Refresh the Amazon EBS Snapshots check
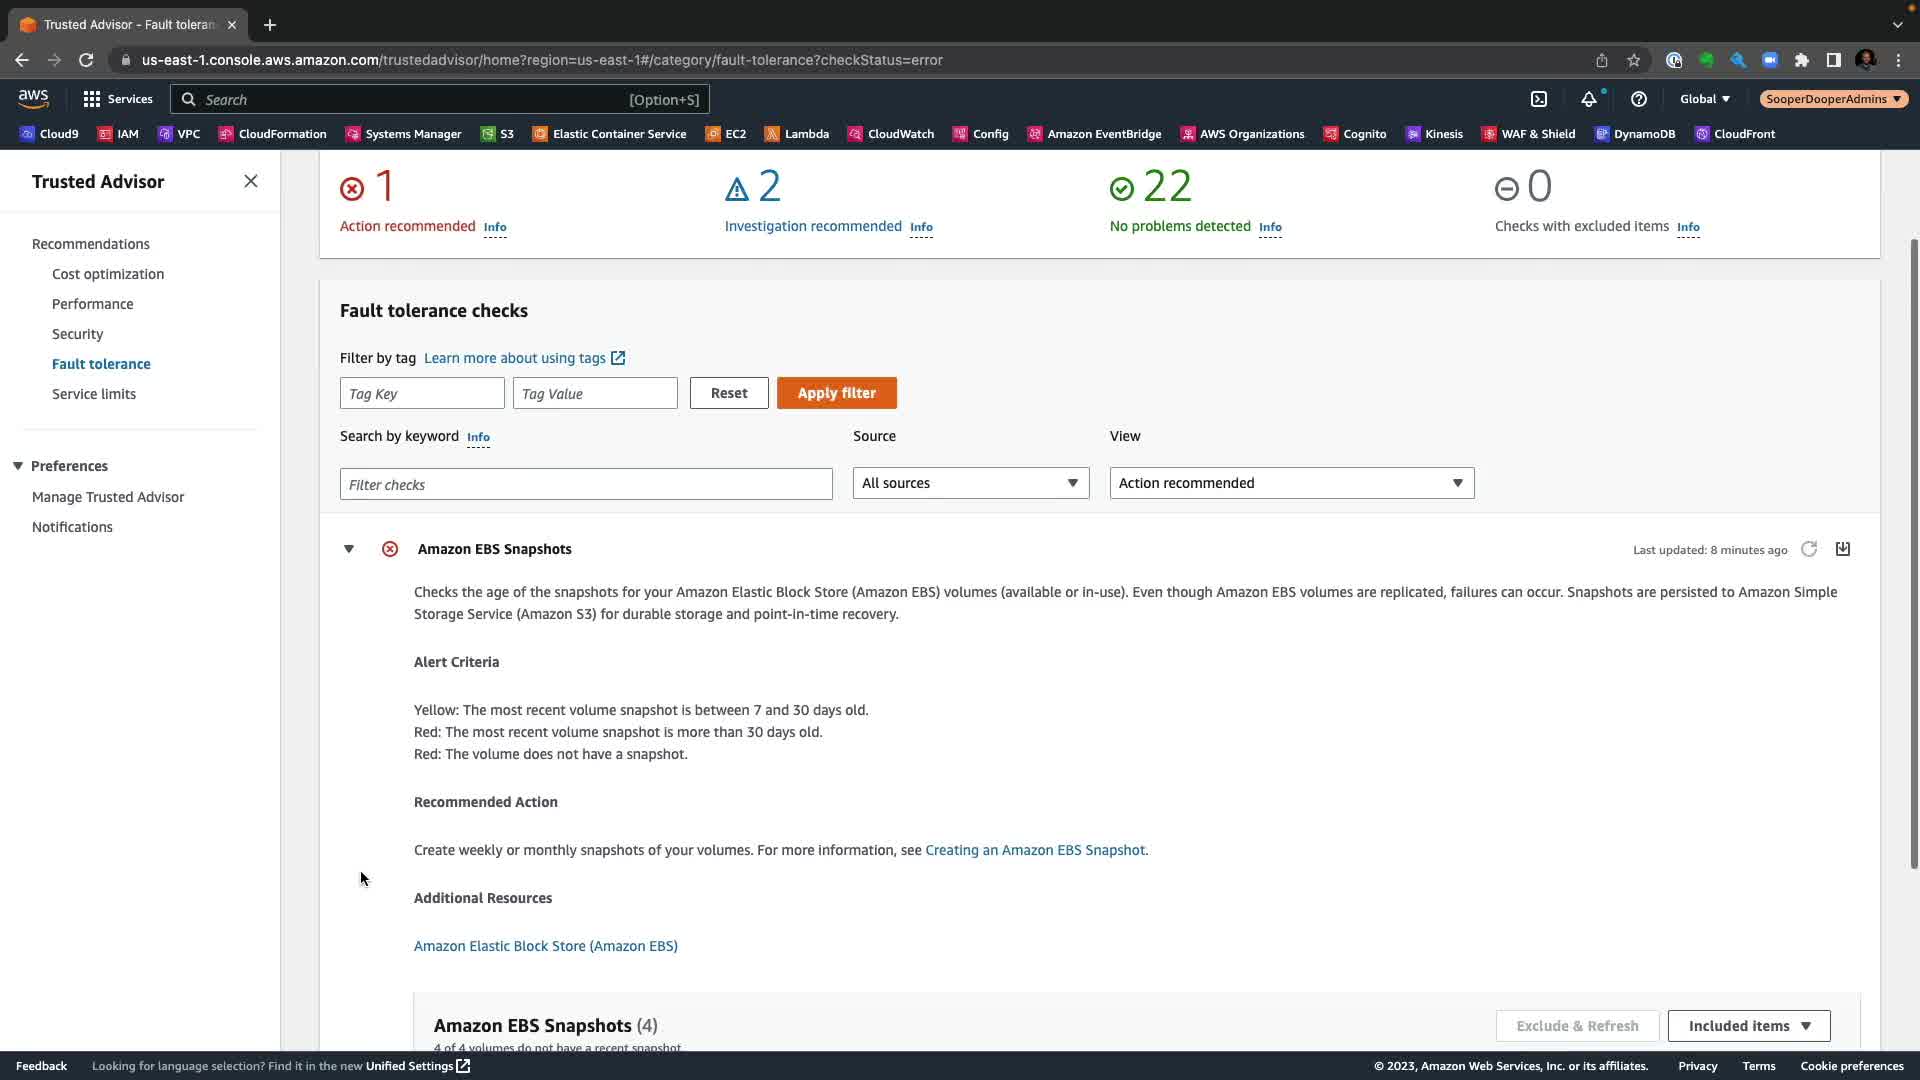This screenshot has width=1920, height=1080. [1808, 549]
